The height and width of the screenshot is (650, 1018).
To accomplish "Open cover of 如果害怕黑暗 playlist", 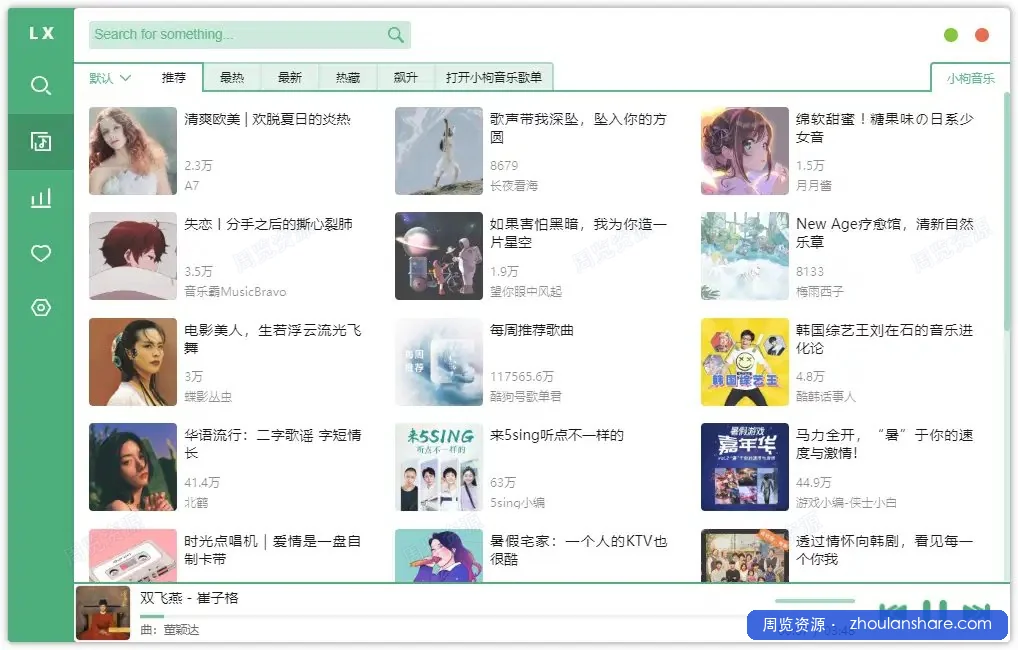I will (439, 256).
